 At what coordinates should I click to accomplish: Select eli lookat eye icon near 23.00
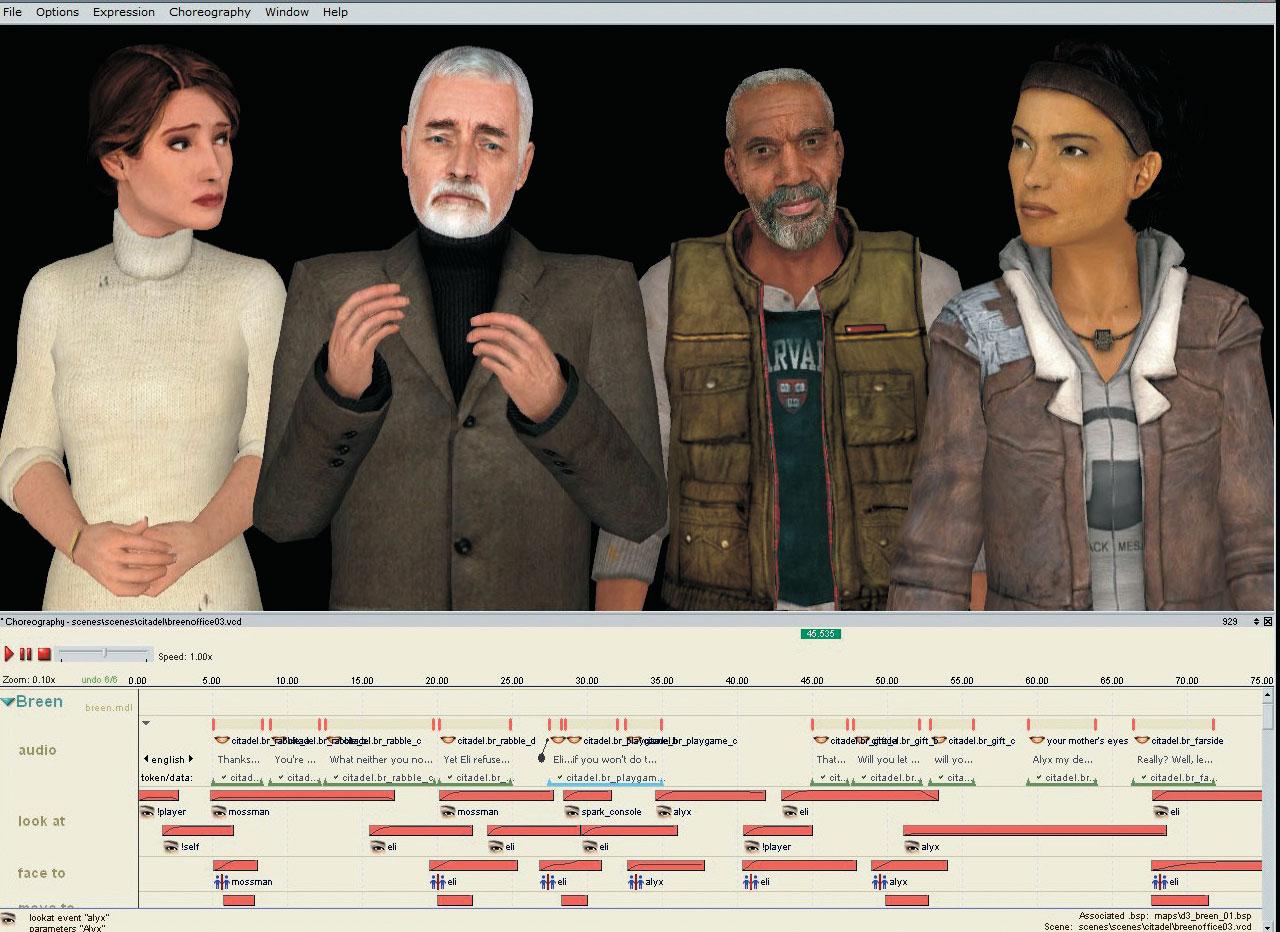click(495, 846)
